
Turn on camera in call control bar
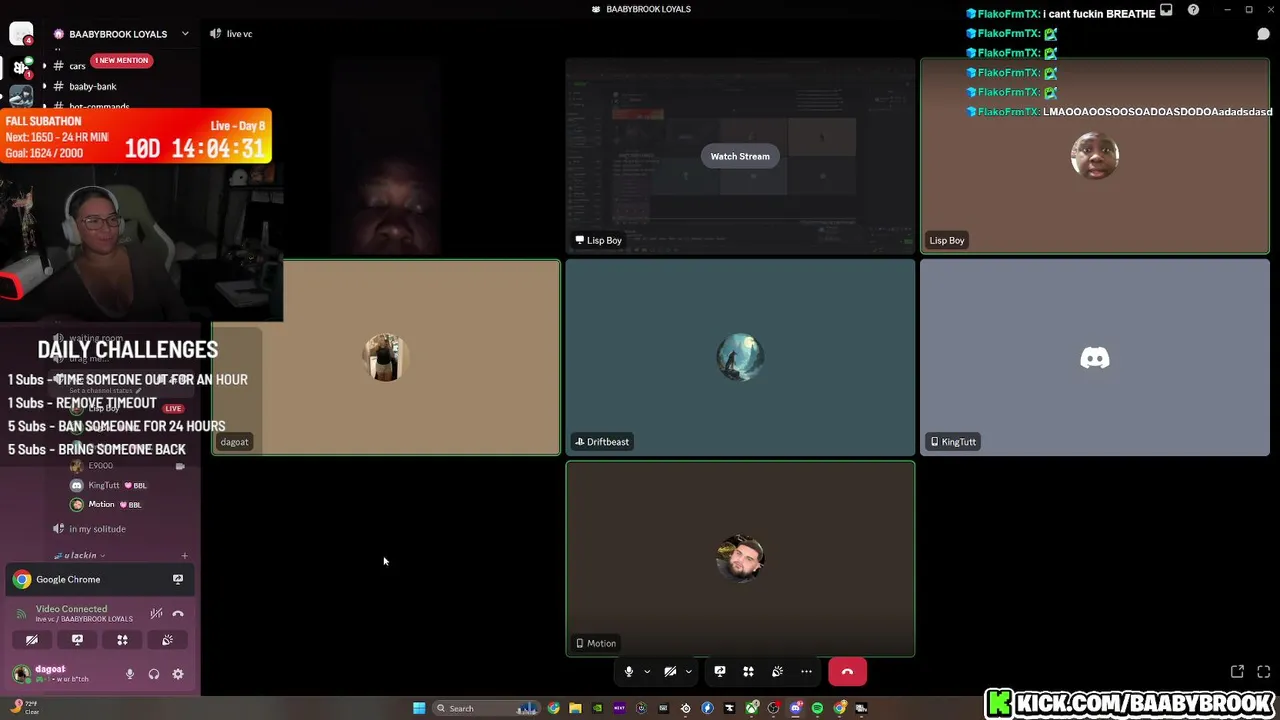tap(670, 672)
